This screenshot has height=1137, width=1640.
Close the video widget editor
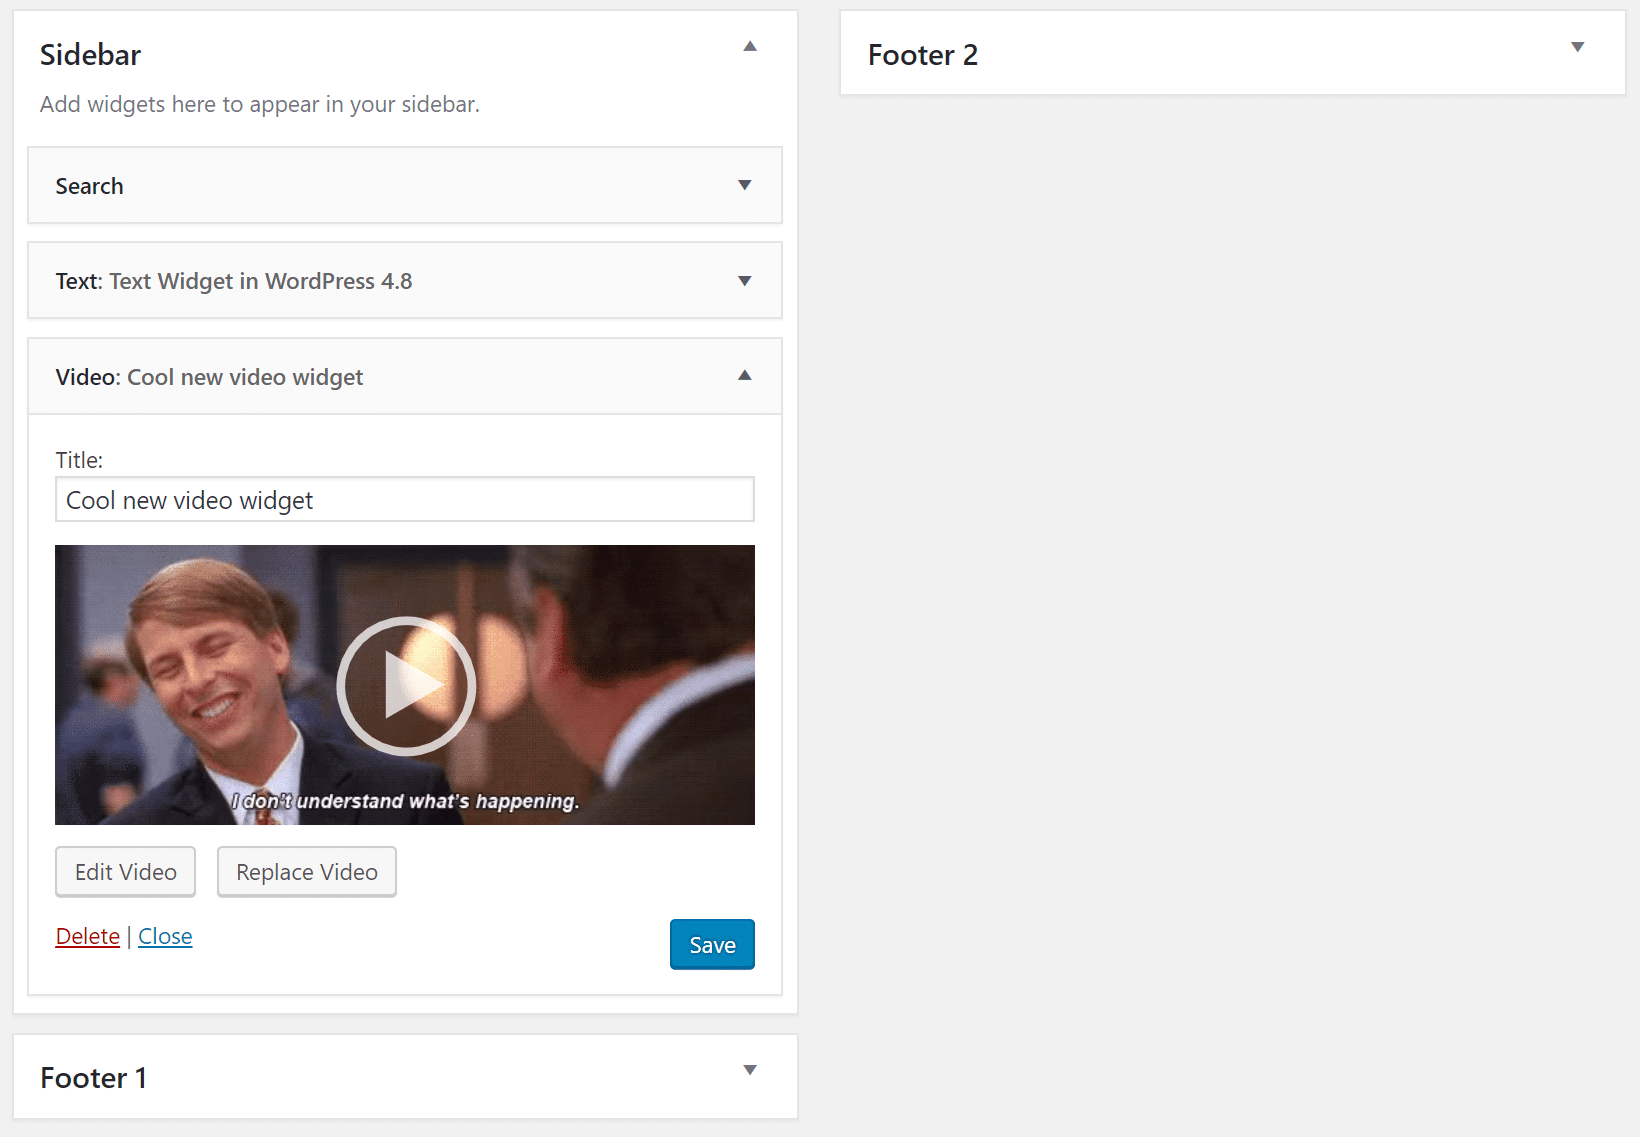pyautogui.click(x=164, y=936)
